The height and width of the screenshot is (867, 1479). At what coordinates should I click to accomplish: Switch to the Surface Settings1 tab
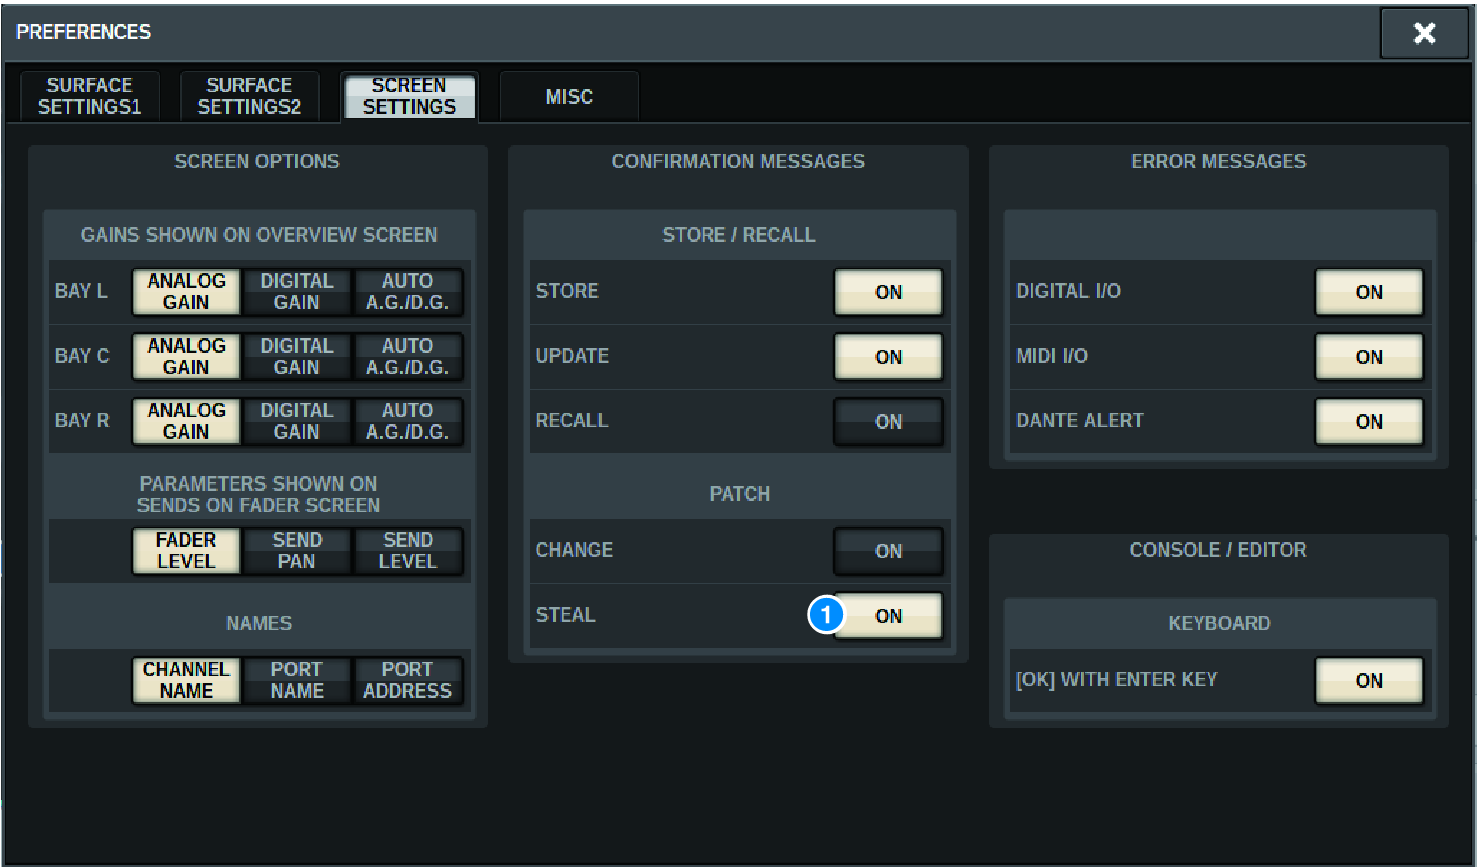[x=89, y=96]
